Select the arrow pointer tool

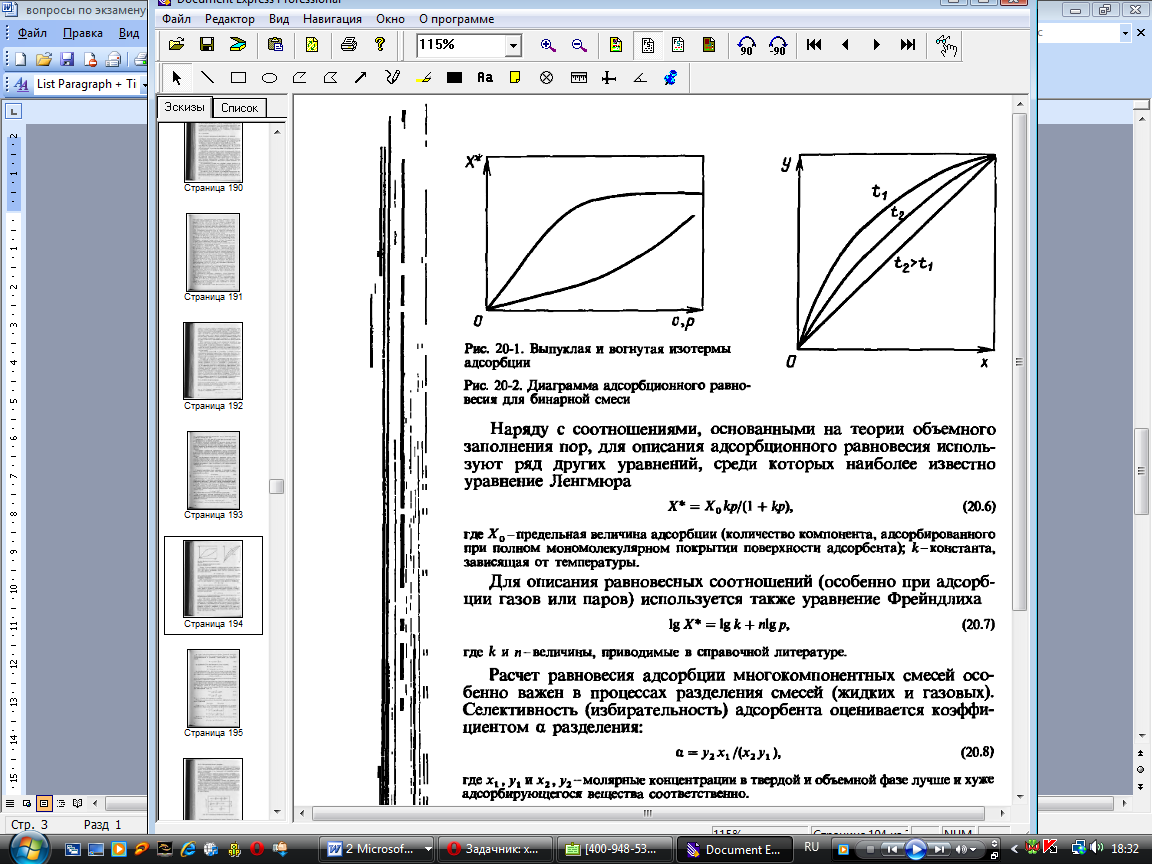[x=176, y=77]
